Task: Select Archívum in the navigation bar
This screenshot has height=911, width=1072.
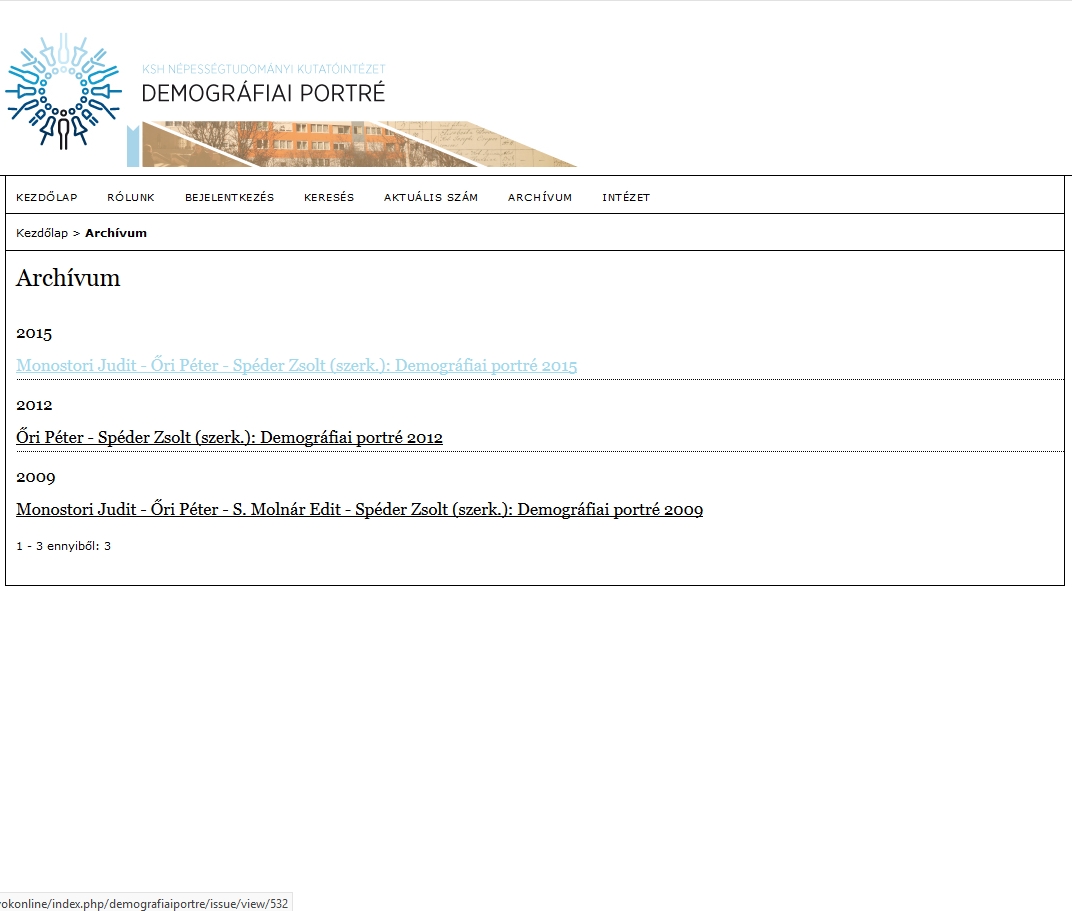Action: tap(539, 197)
